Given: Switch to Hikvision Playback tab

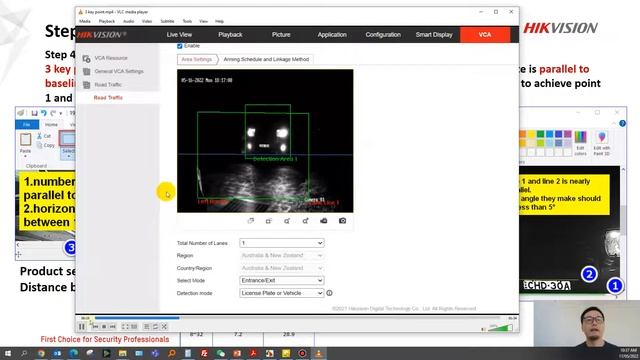Looking at the screenshot, I should coord(230,35).
